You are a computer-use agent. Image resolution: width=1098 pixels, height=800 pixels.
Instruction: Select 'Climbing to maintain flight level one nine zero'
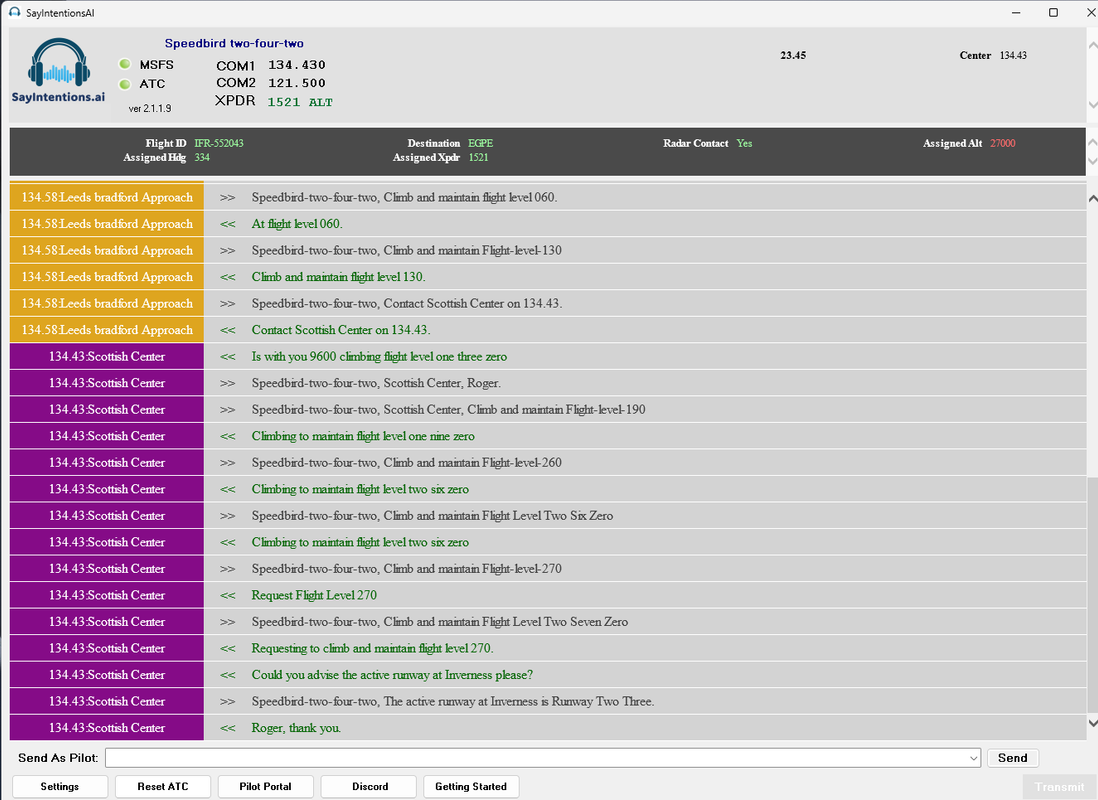[363, 437]
